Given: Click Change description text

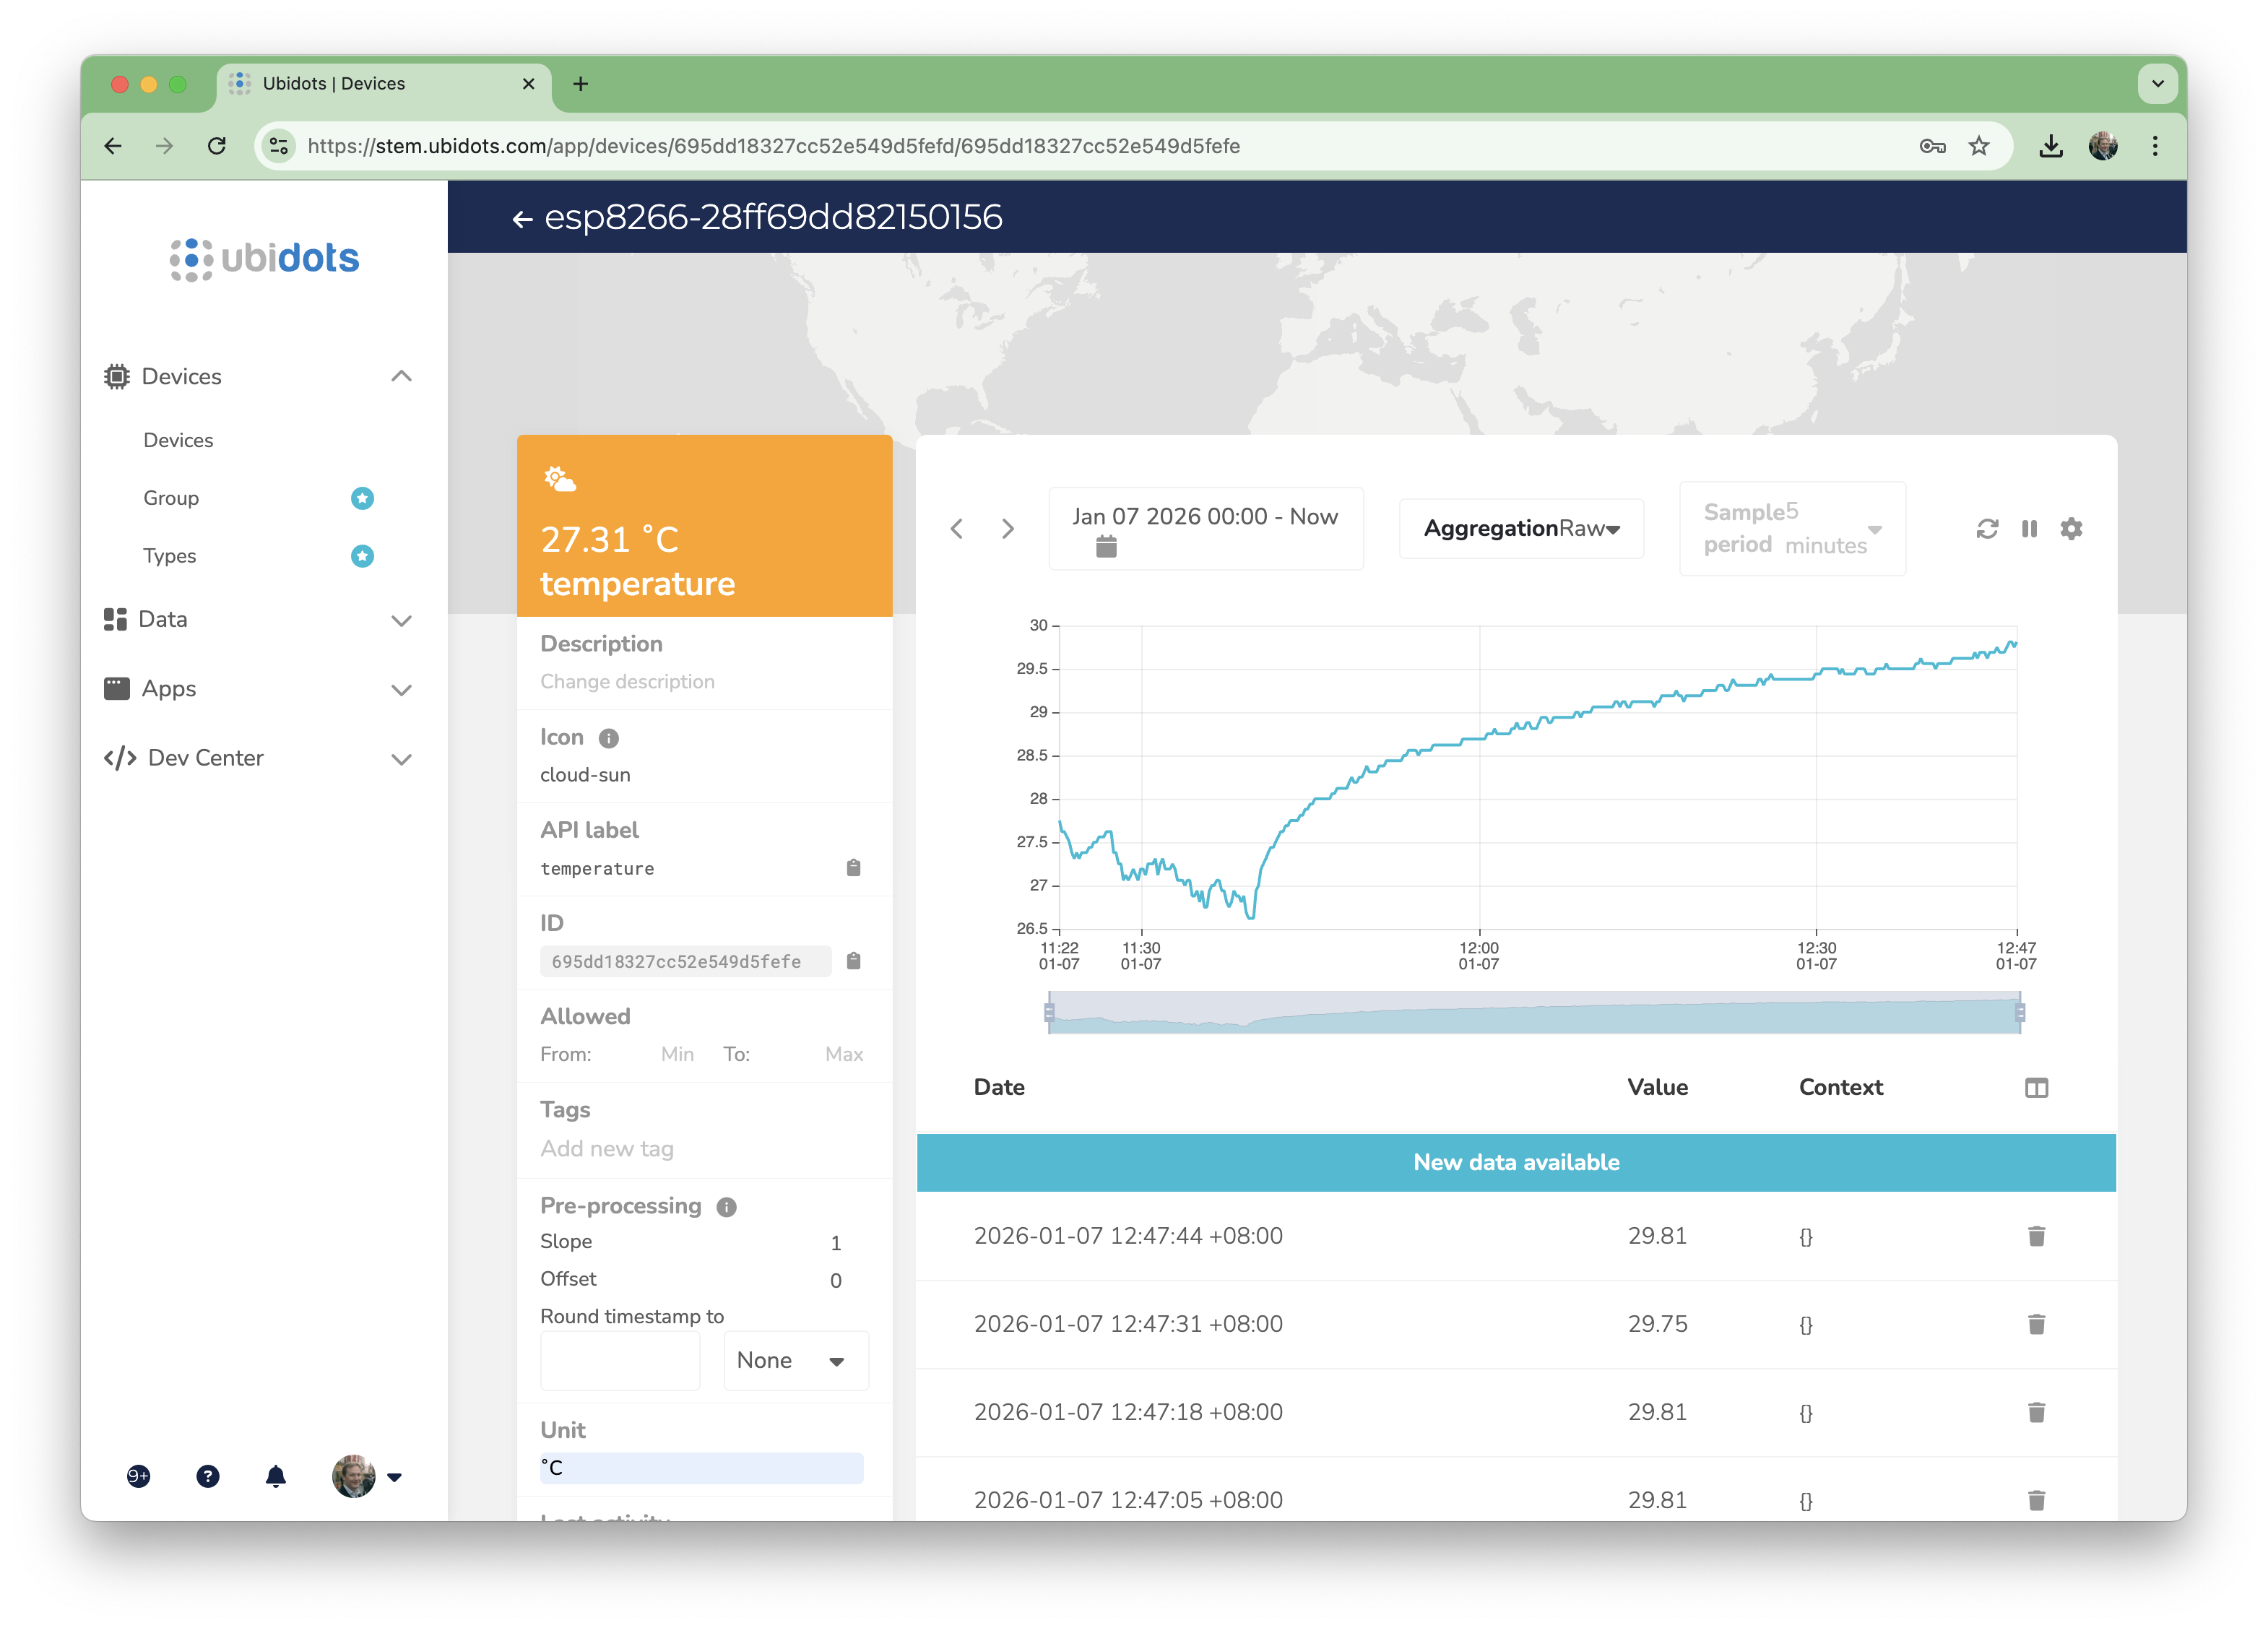Looking at the screenshot, I should [x=627, y=682].
